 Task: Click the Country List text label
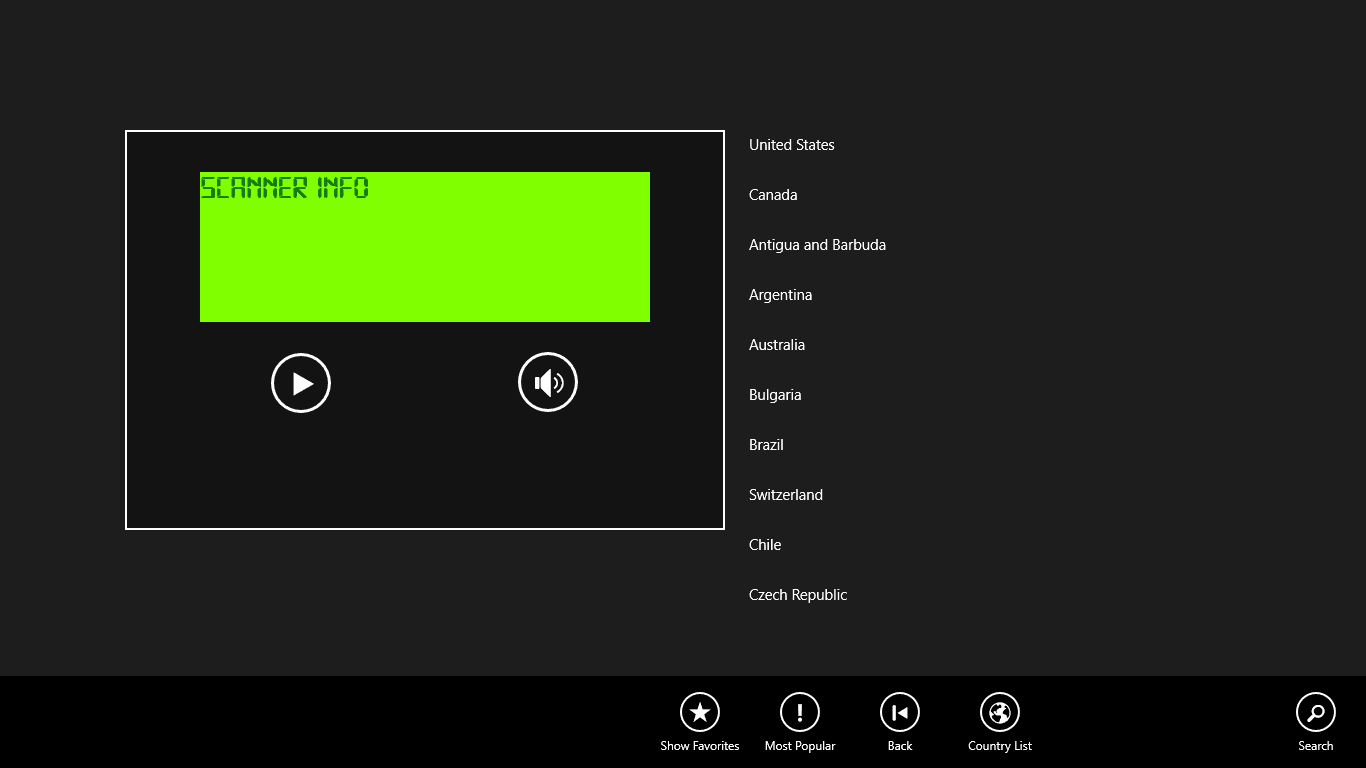tap(1000, 746)
